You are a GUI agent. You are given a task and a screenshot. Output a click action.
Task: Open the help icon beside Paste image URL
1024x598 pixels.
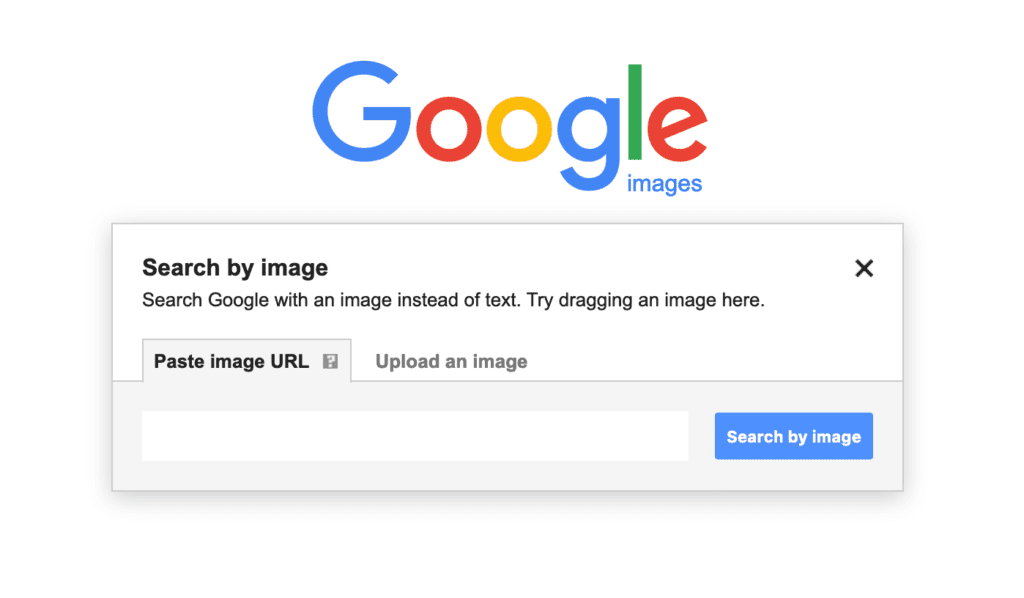(330, 362)
